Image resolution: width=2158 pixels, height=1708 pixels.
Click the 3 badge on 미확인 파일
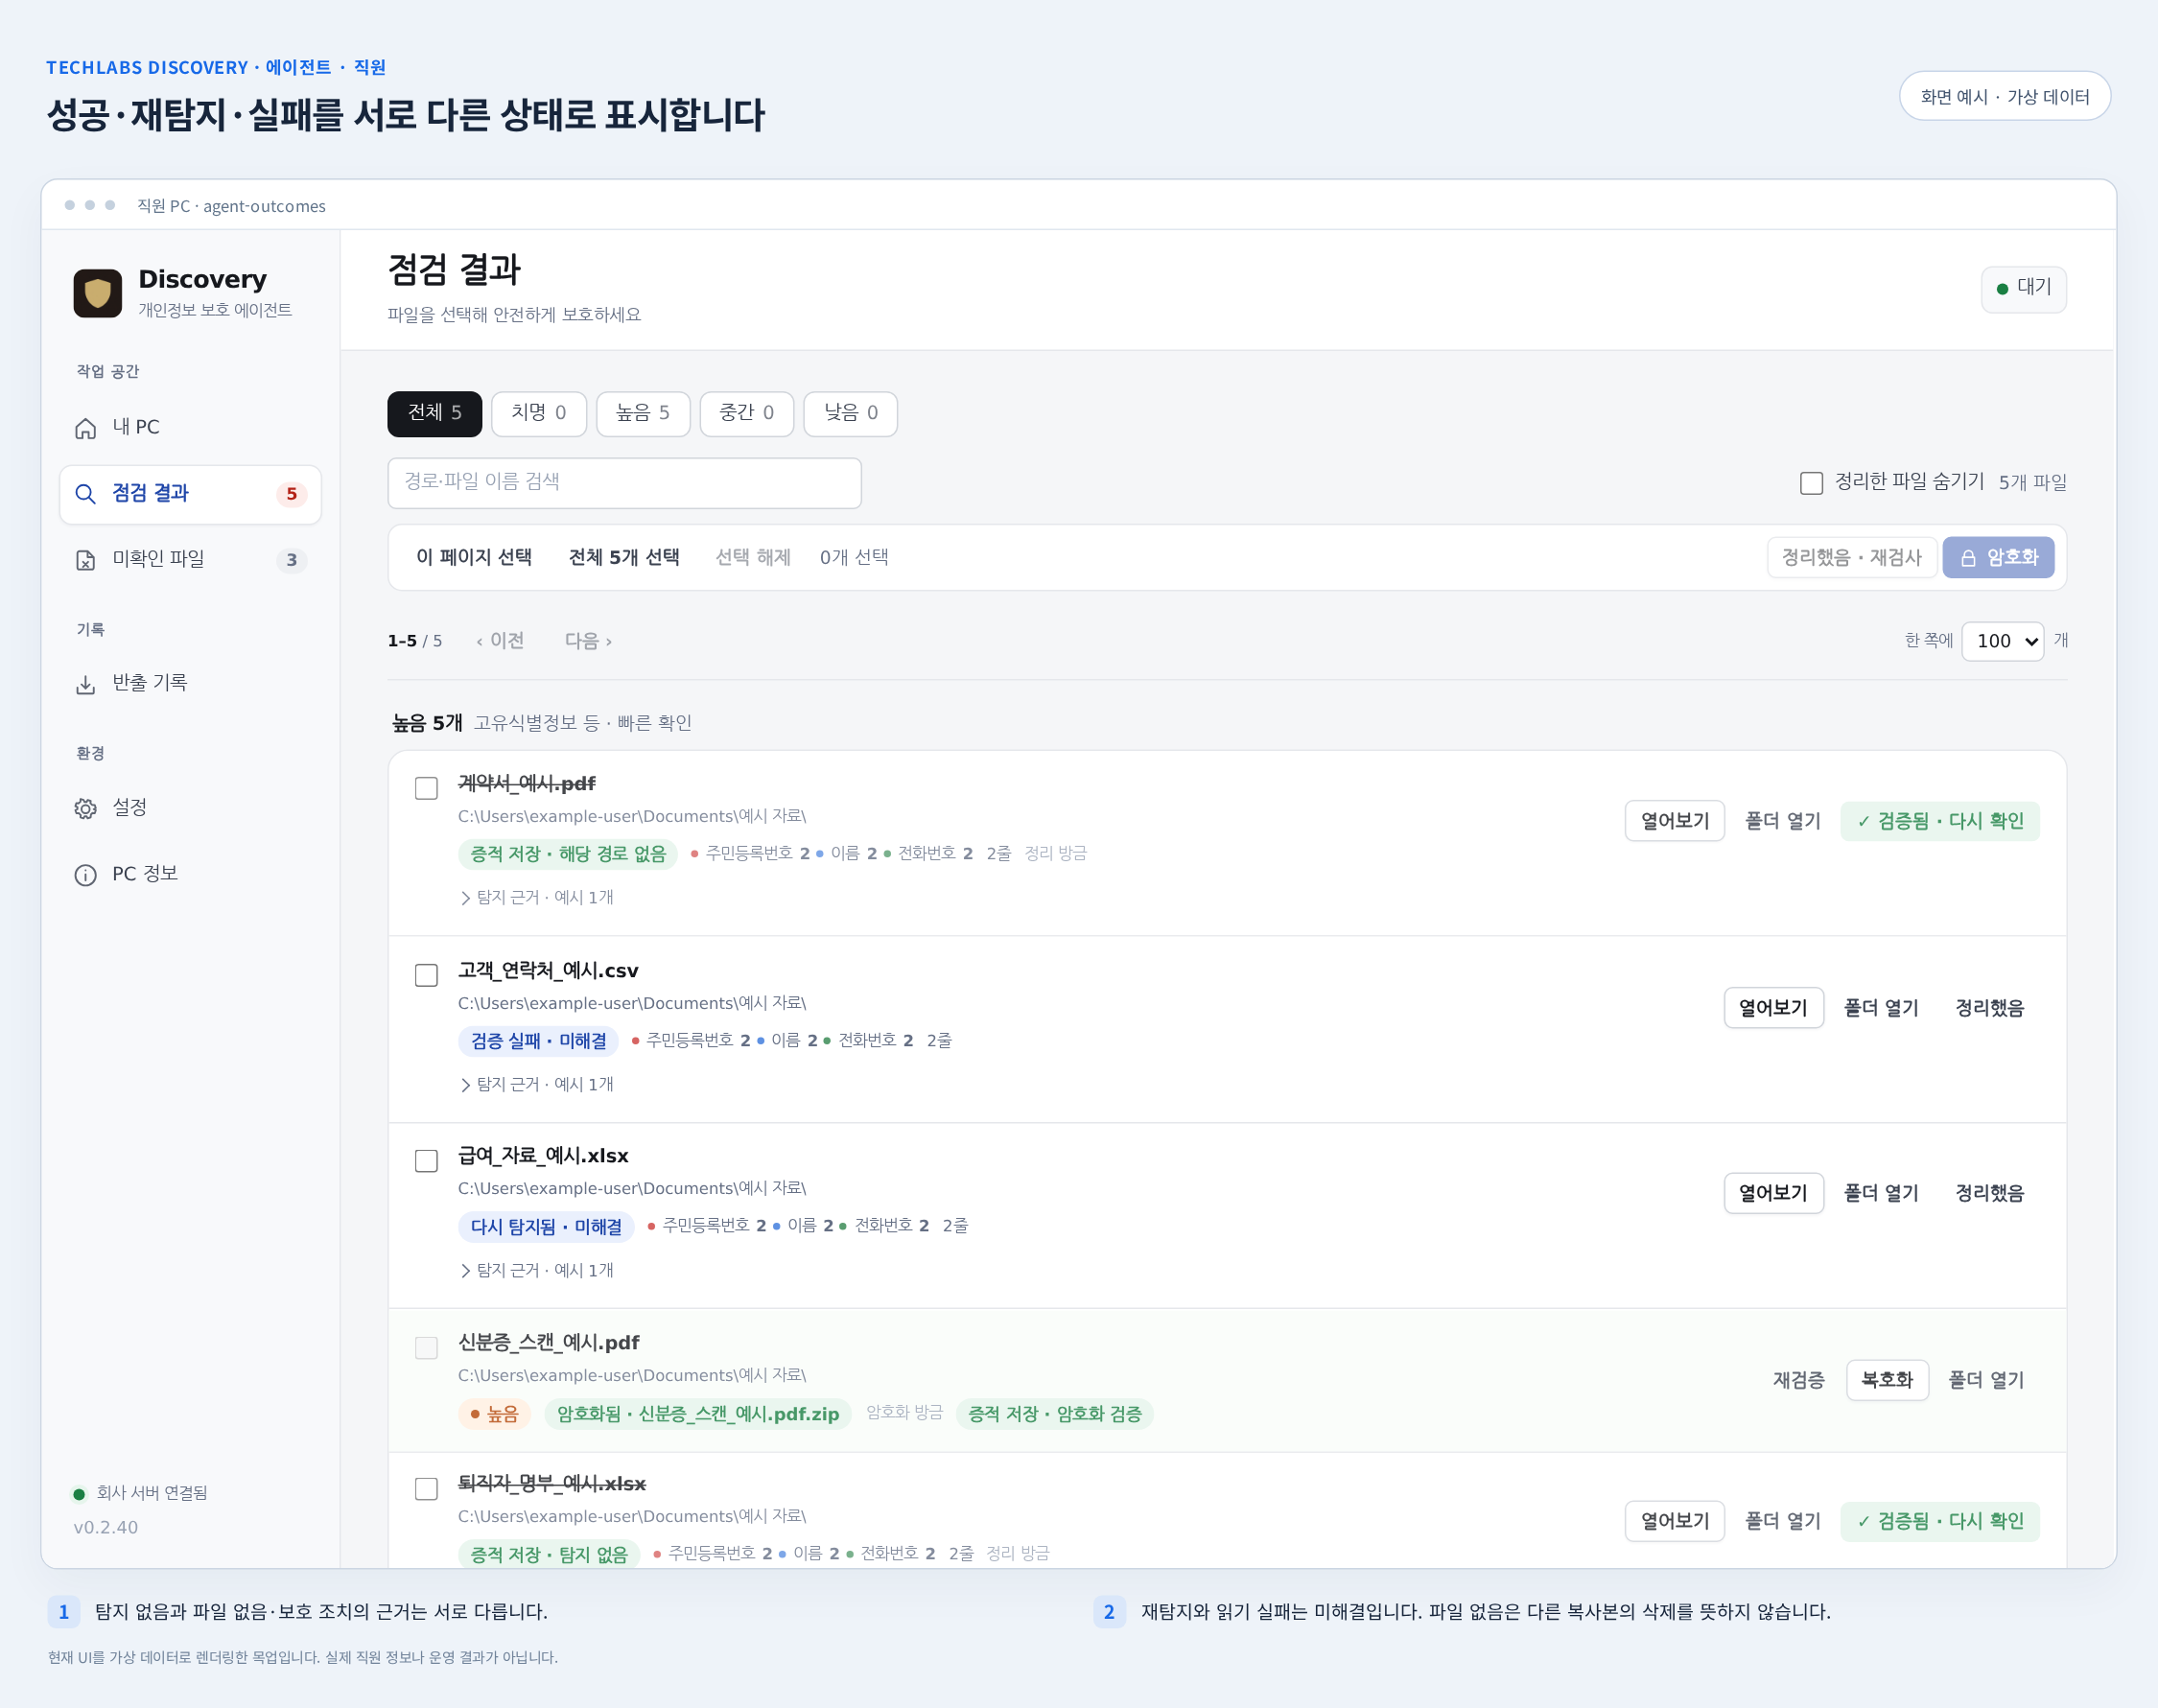pos(291,560)
